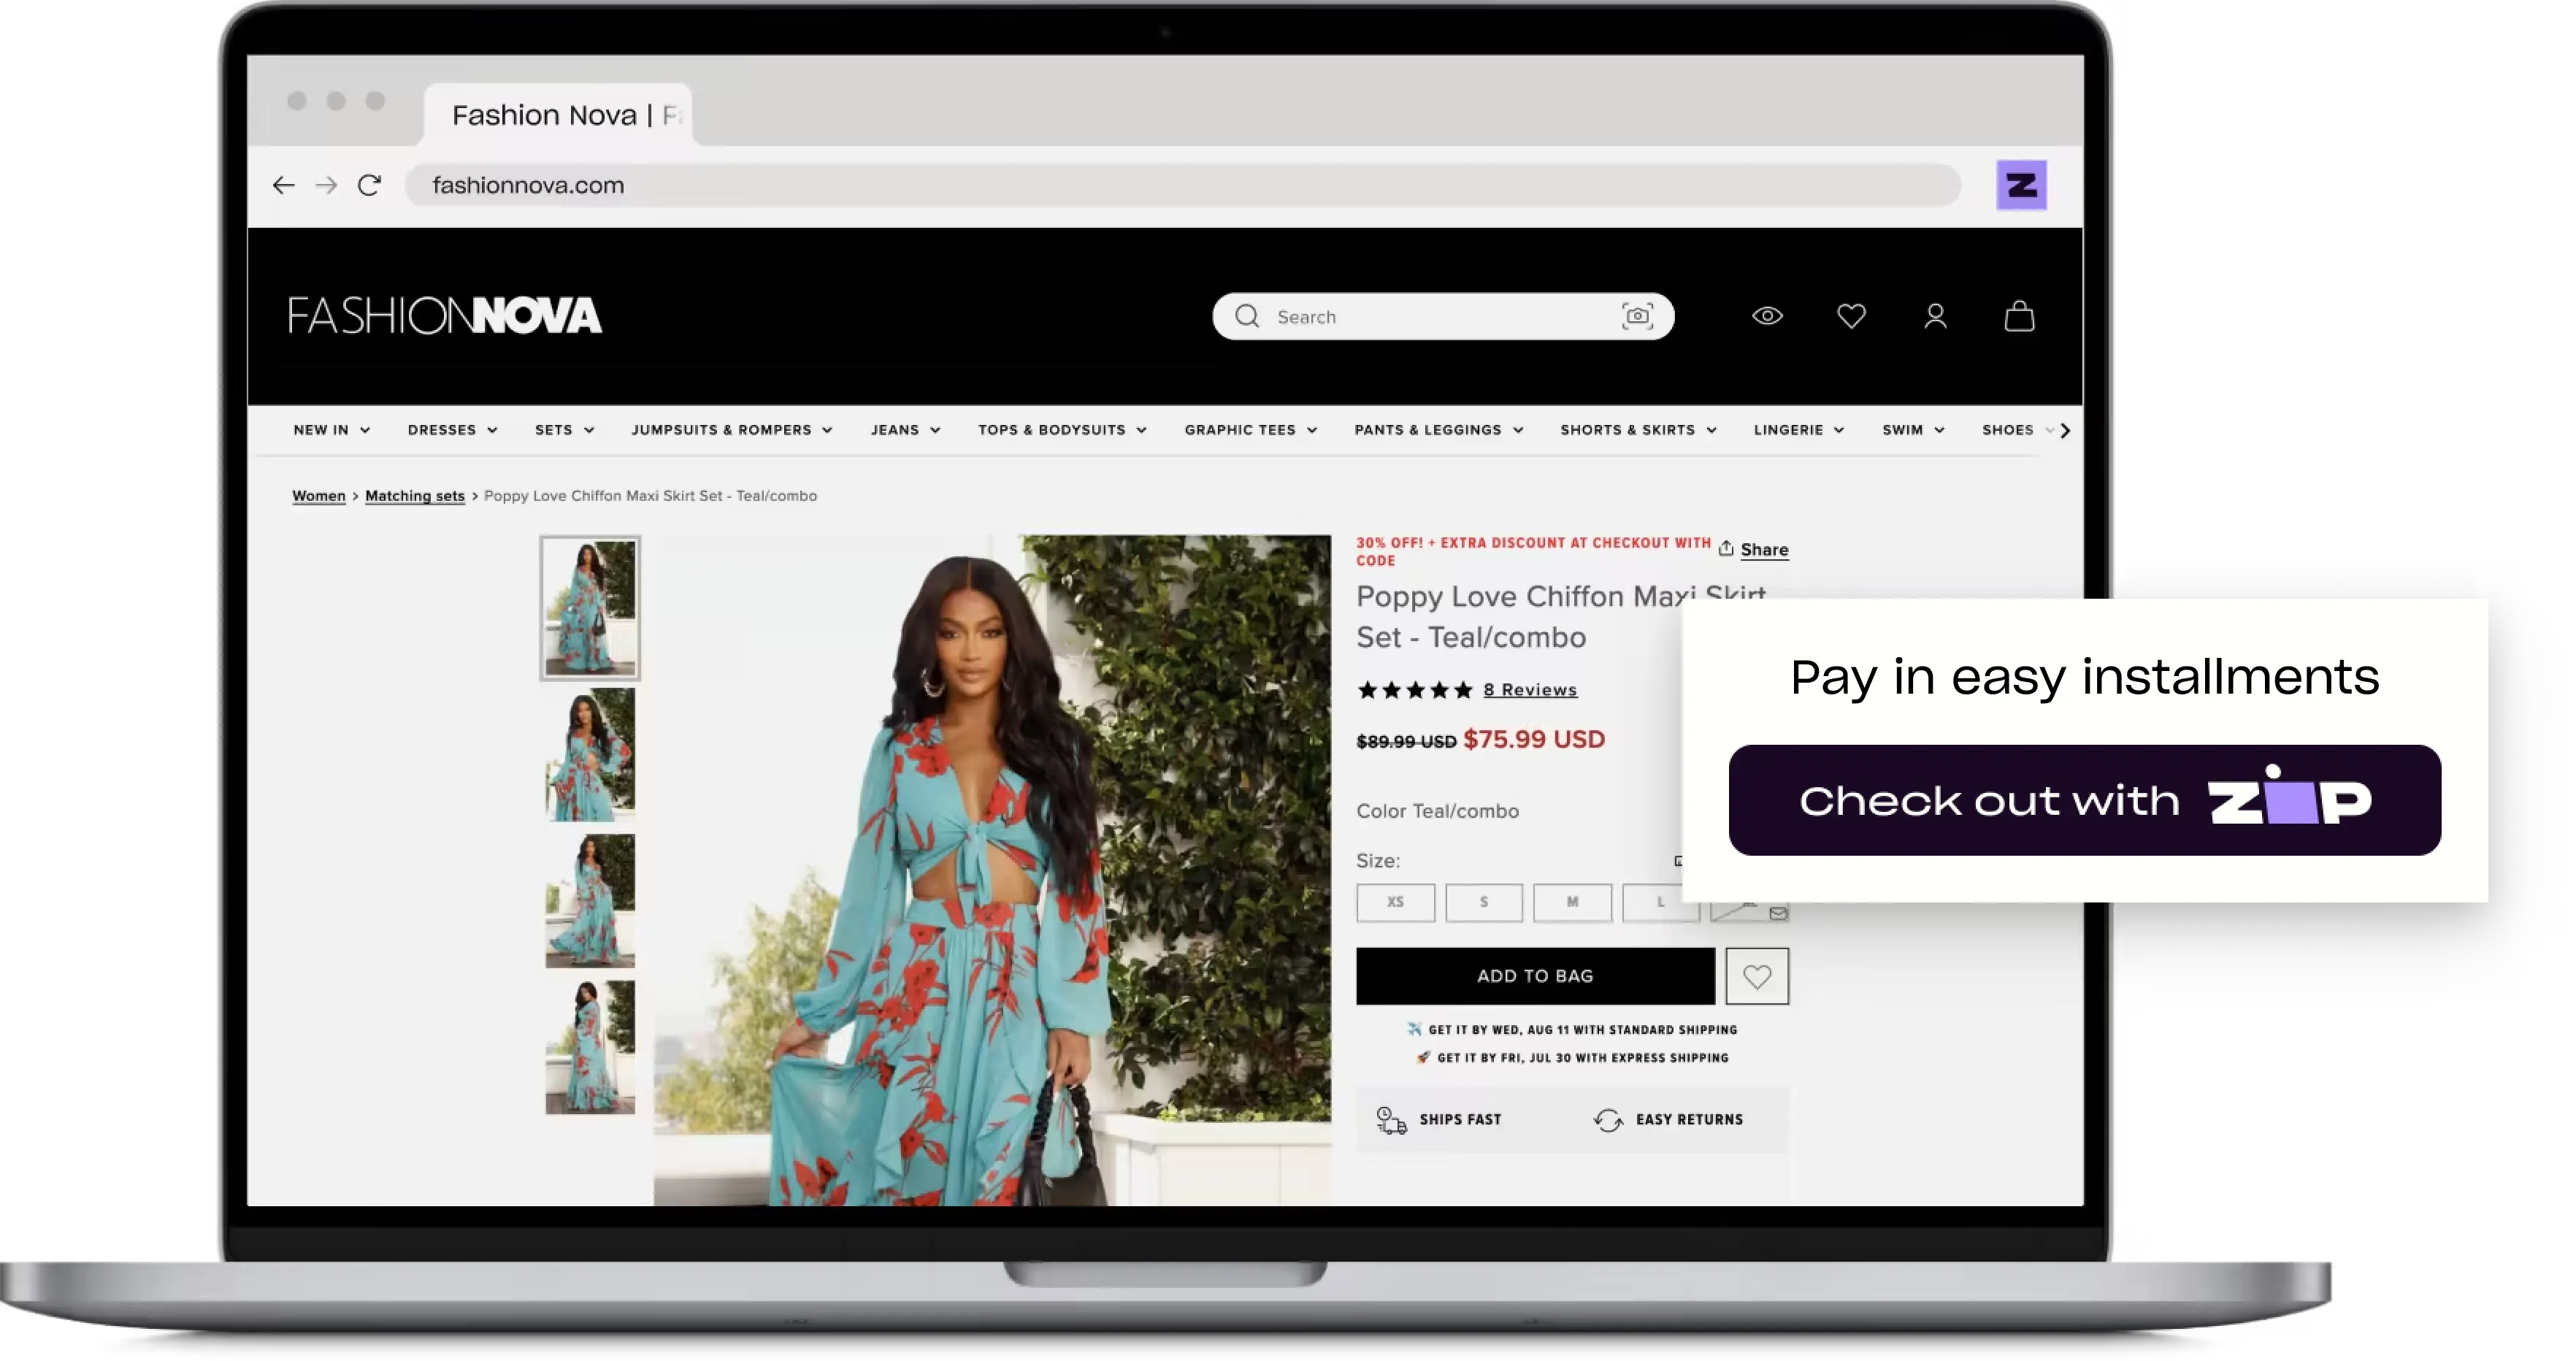The image size is (2576, 1361).
Task: Expand the SETS navigation dropdown
Action: [562, 429]
